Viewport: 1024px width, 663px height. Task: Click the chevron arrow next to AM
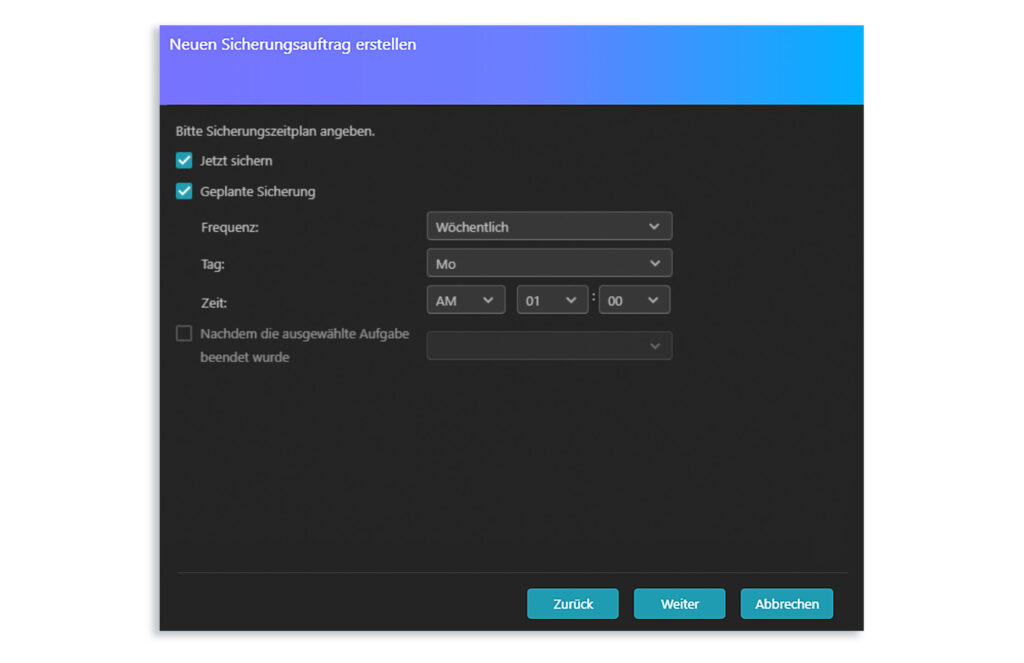tap(488, 300)
